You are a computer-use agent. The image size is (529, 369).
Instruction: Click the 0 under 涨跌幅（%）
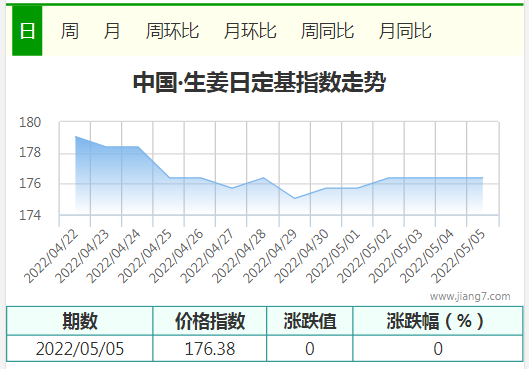point(438,348)
